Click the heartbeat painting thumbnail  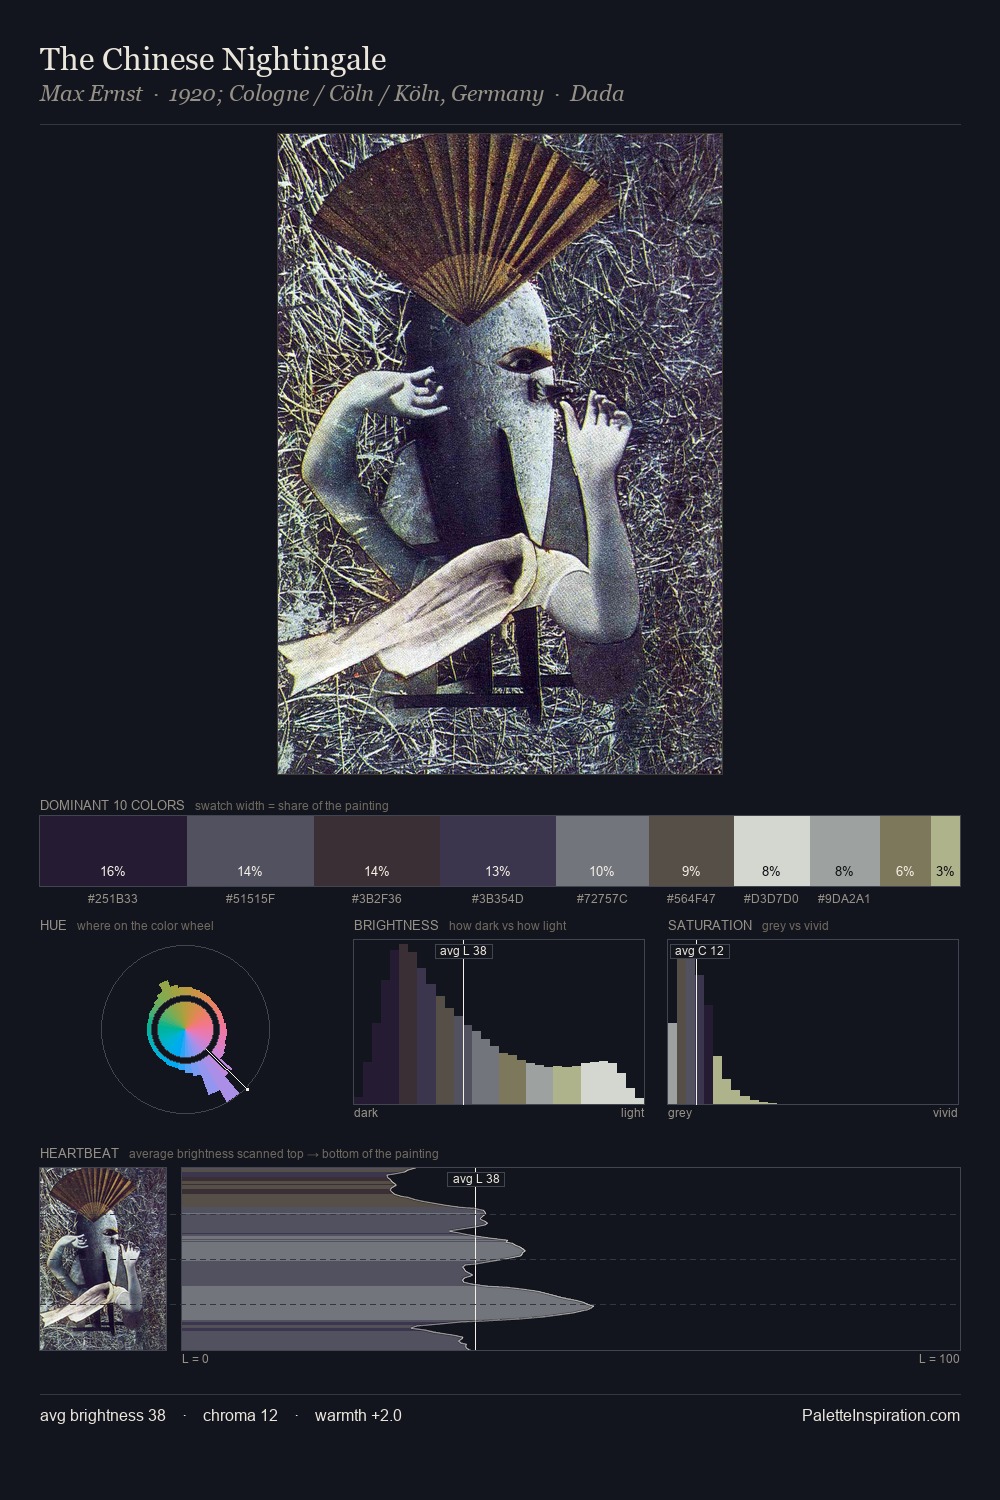click(x=103, y=1259)
